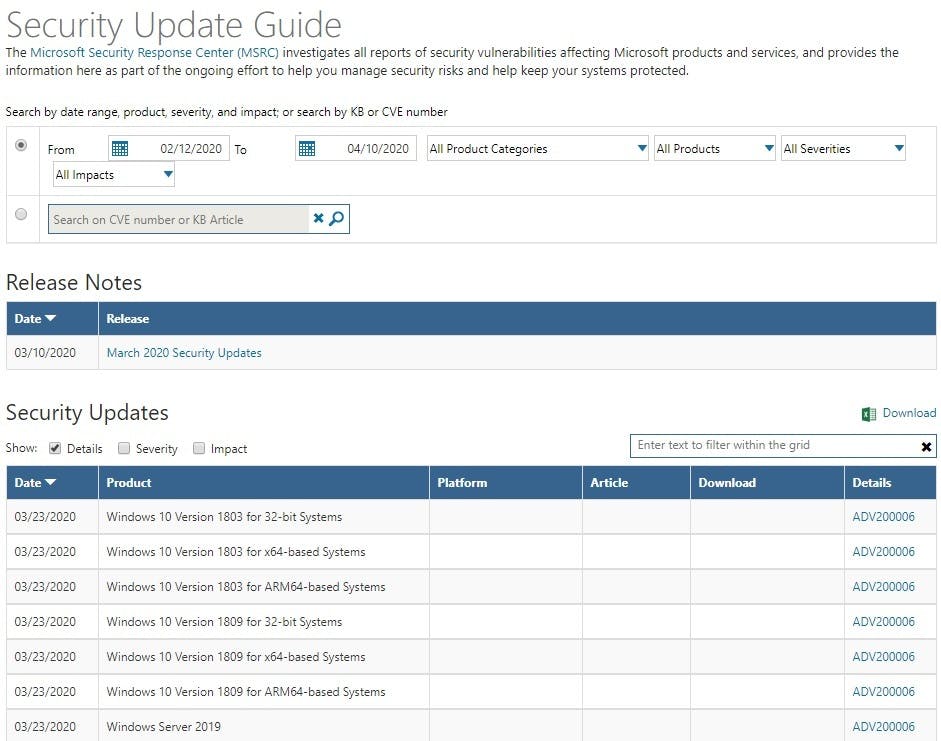
Task: Click the magnifier search icon
Action: tap(337, 218)
